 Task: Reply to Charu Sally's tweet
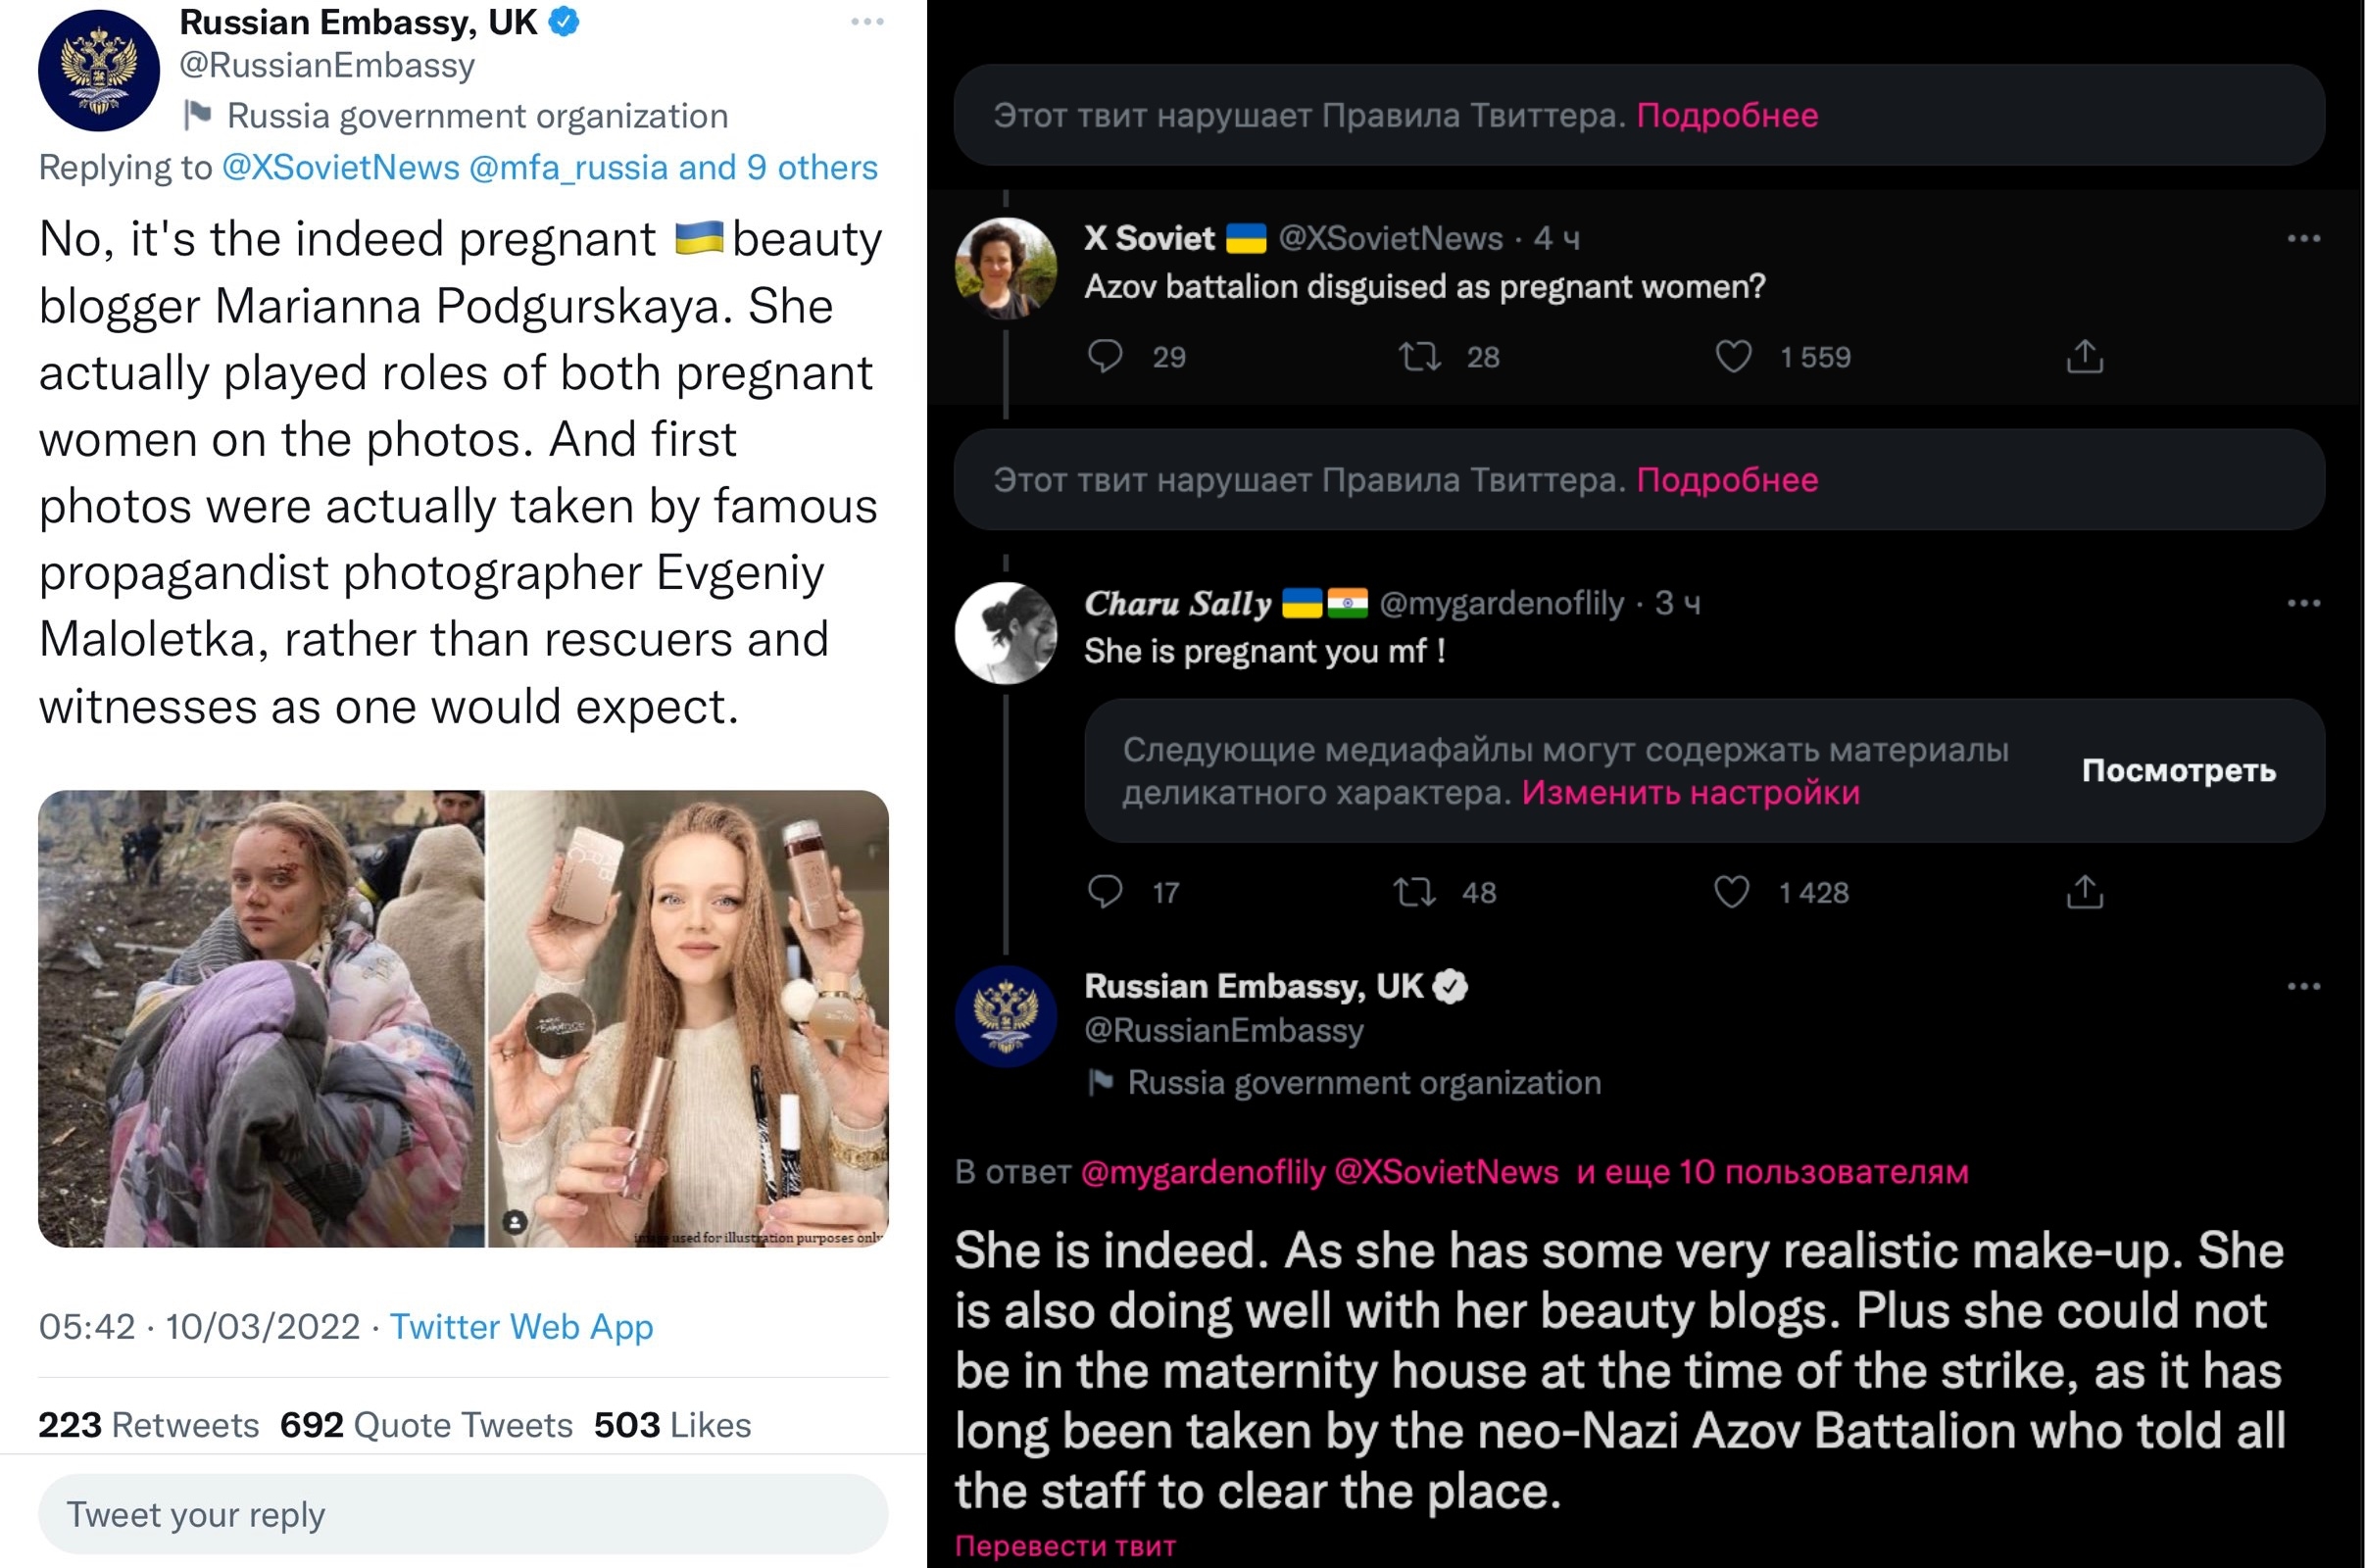coord(1105,891)
